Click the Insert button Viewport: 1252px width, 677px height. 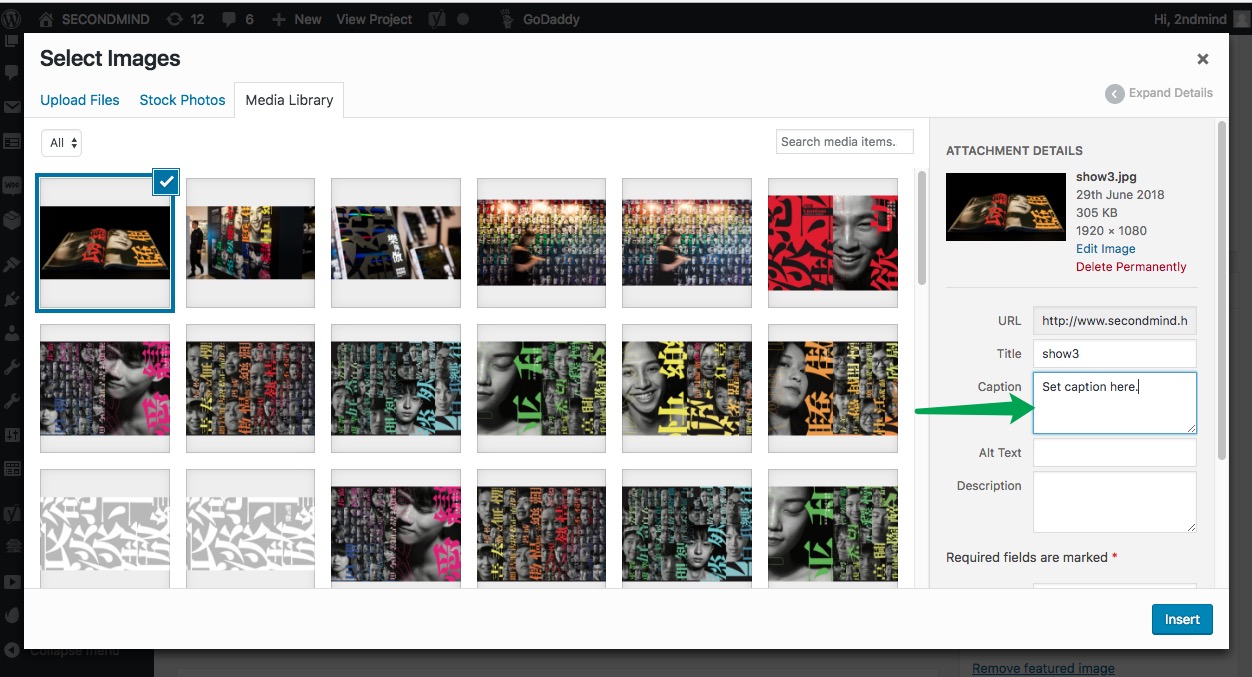pos(1182,619)
